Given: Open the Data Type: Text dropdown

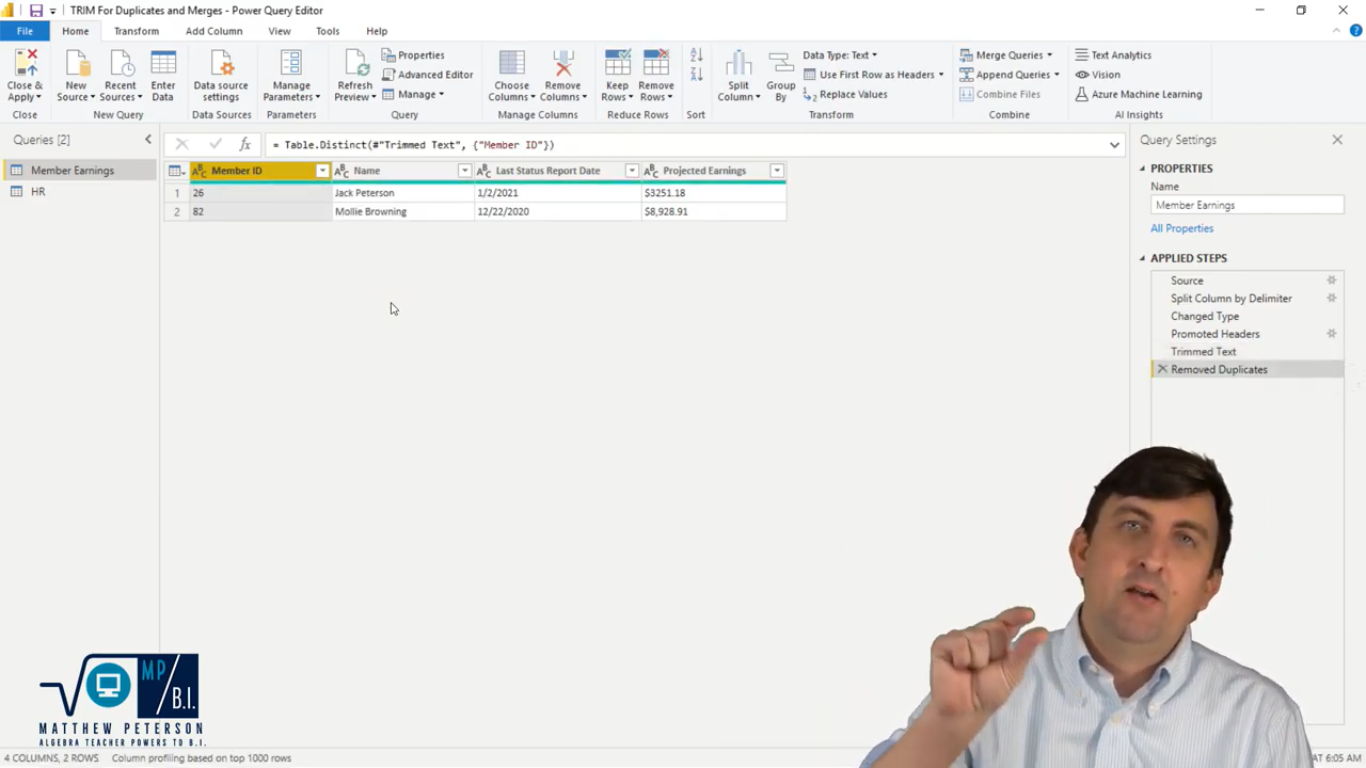Looking at the screenshot, I should point(840,55).
